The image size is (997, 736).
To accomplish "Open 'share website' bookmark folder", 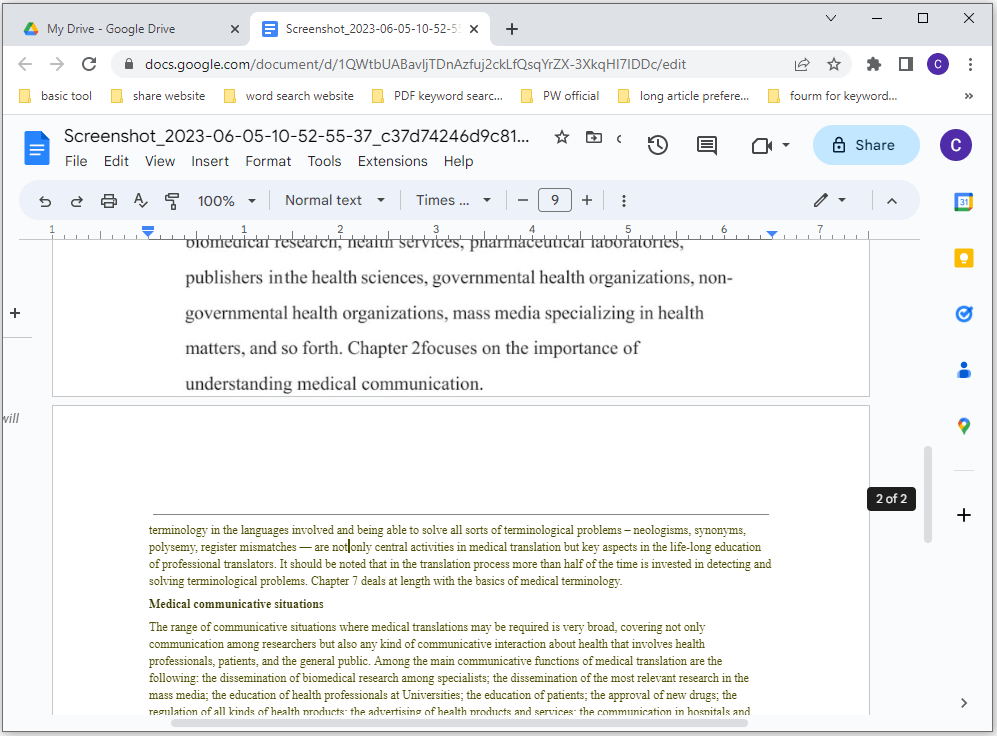I will (x=158, y=96).
